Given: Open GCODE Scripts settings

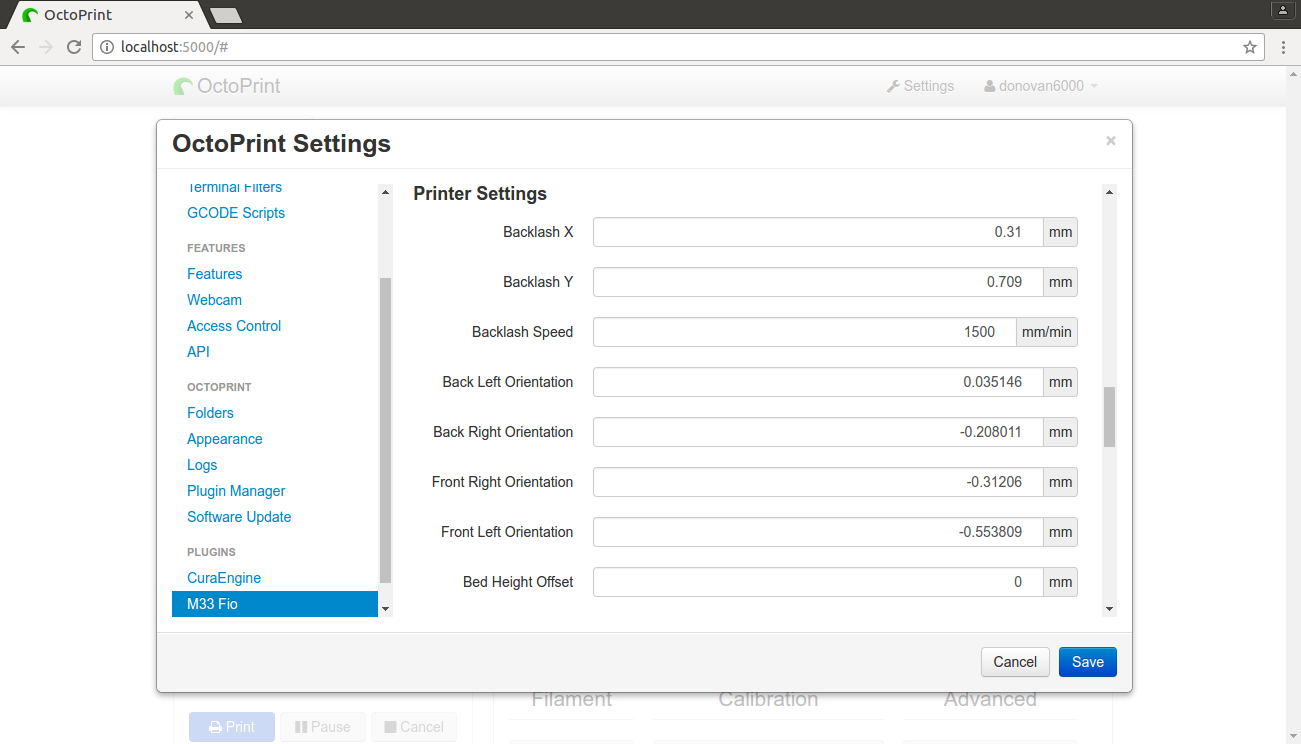Looking at the screenshot, I should (x=236, y=213).
